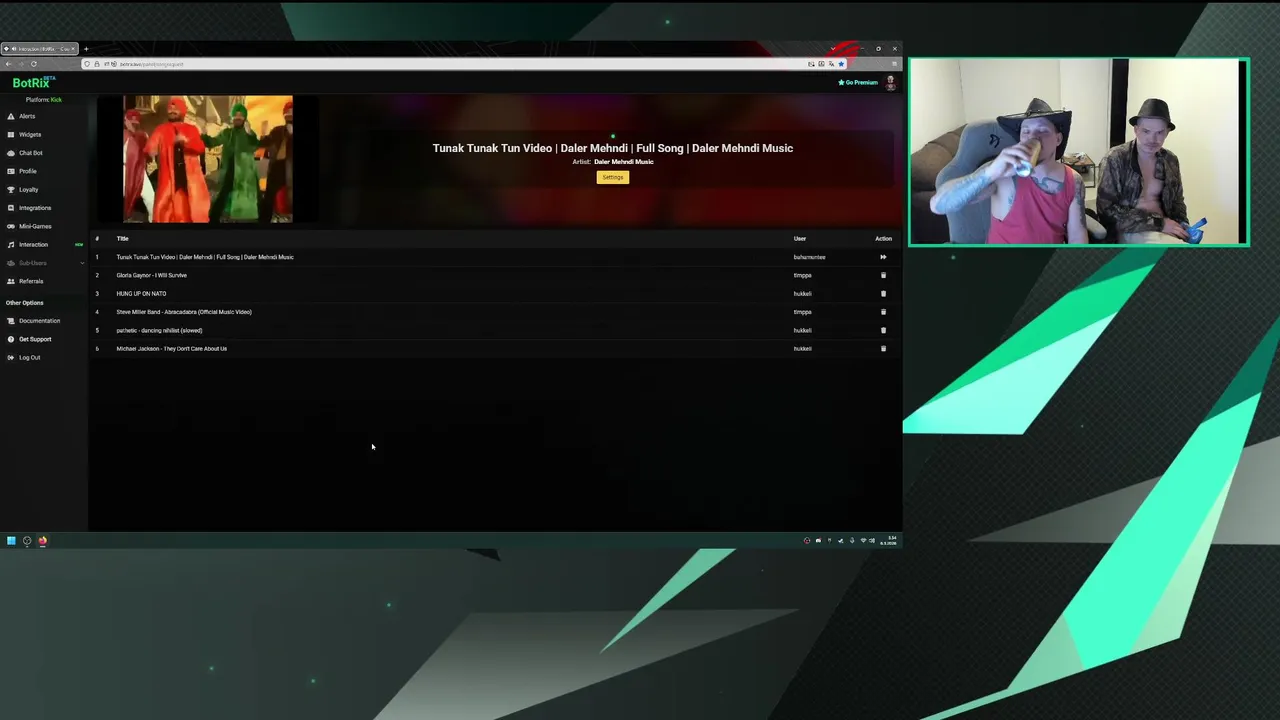This screenshot has height=720, width=1280.
Task: Open the Documentation link in sidebar
Action: [x=39, y=321]
